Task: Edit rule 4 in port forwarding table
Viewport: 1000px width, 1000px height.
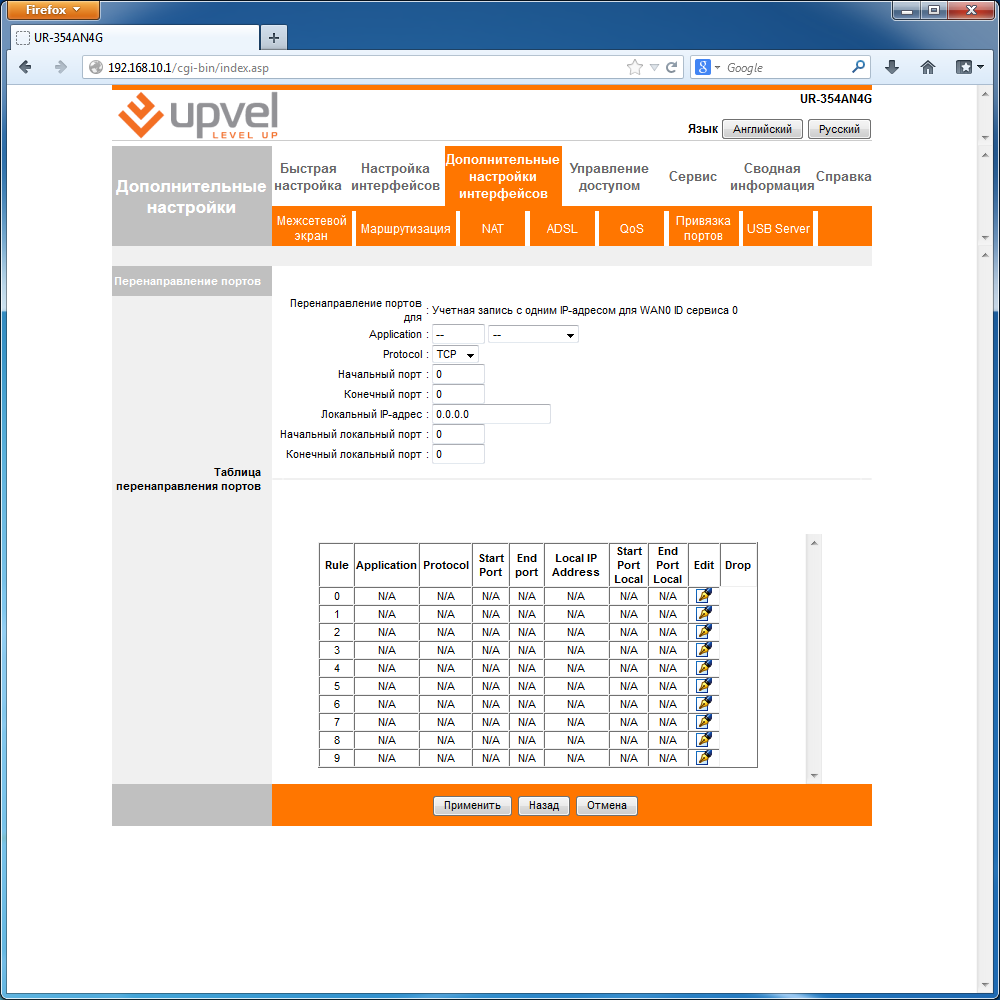Action: [703, 667]
